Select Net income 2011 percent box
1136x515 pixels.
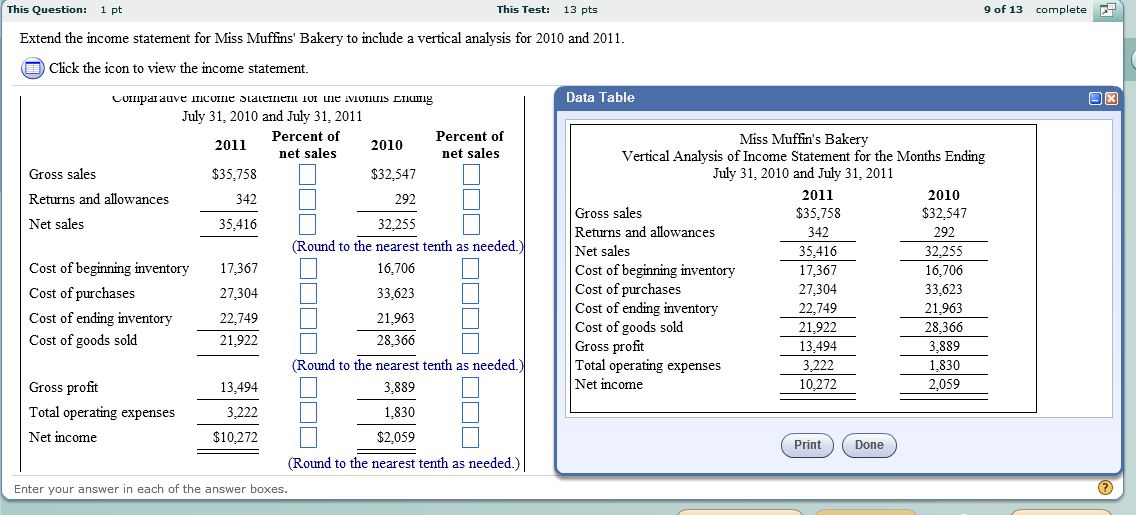click(308, 437)
